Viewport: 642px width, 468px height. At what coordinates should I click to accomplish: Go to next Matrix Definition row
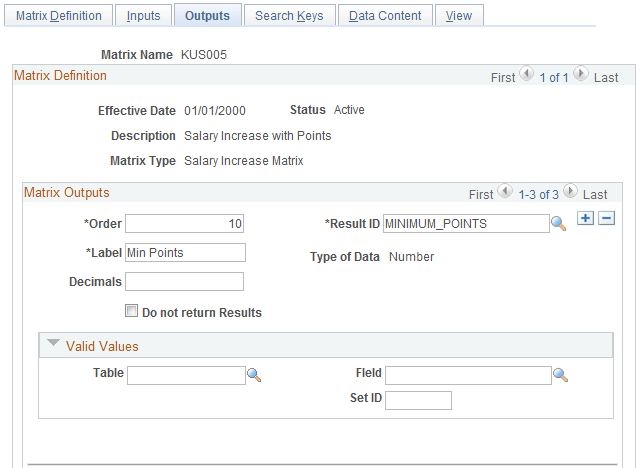(580, 74)
